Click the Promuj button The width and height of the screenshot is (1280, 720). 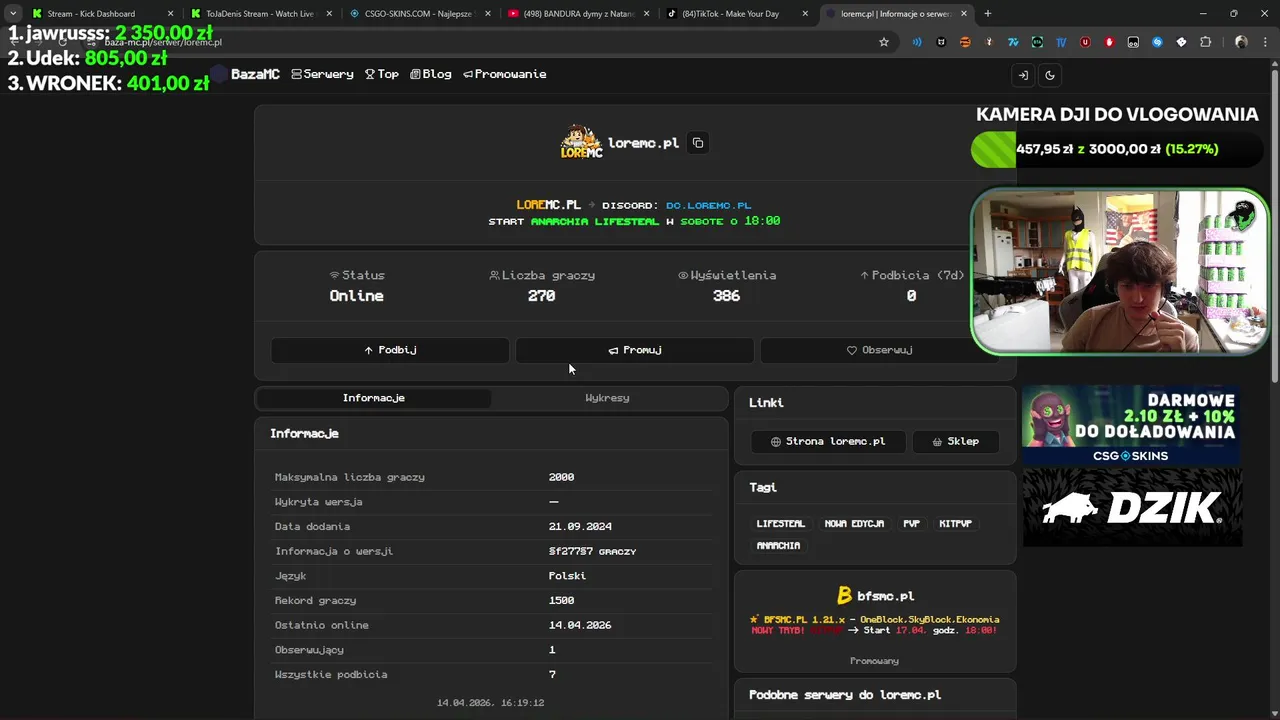point(635,350)
